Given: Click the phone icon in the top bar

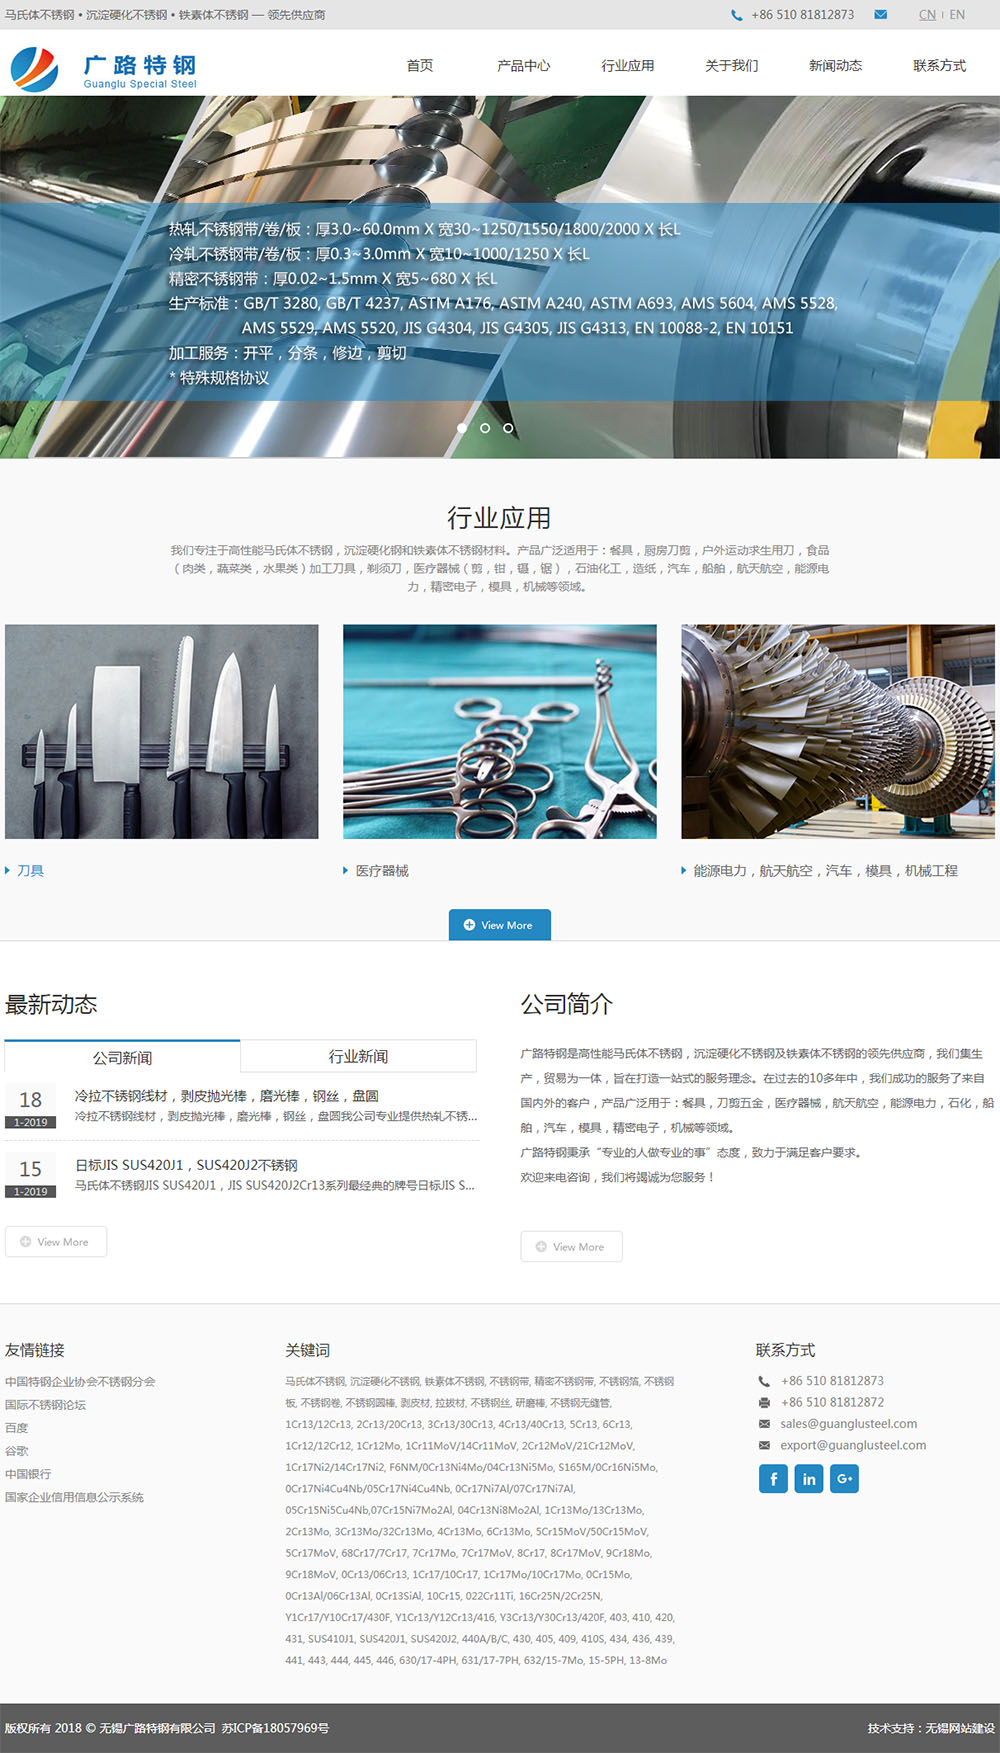Looking at the screenshot, I should pyautogui.click(x=737, y=15).
